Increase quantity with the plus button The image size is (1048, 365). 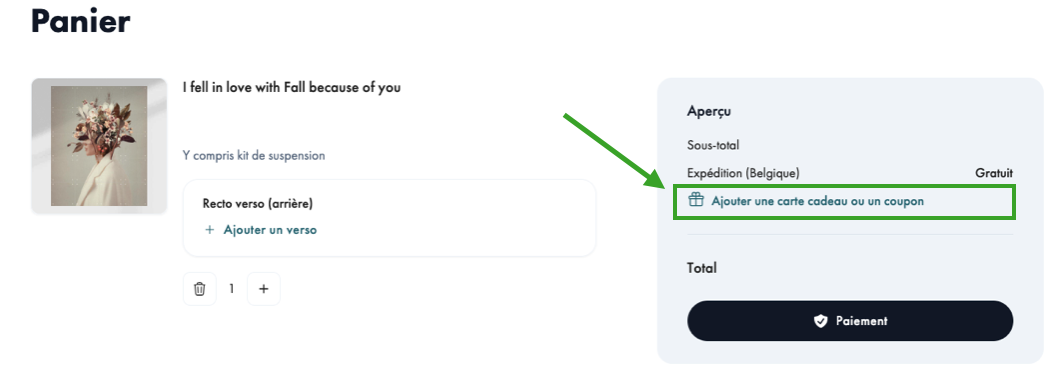(x=263, y=289)
